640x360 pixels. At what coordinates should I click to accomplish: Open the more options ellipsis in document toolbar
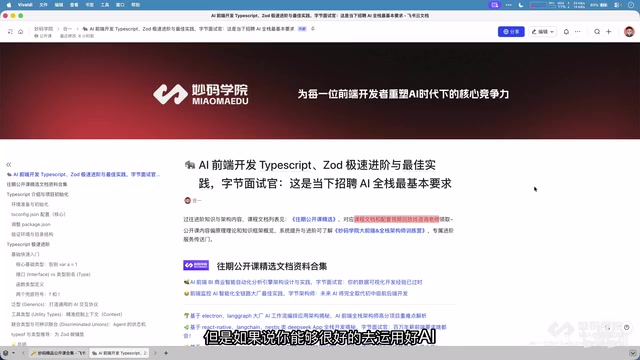point(578,31)
